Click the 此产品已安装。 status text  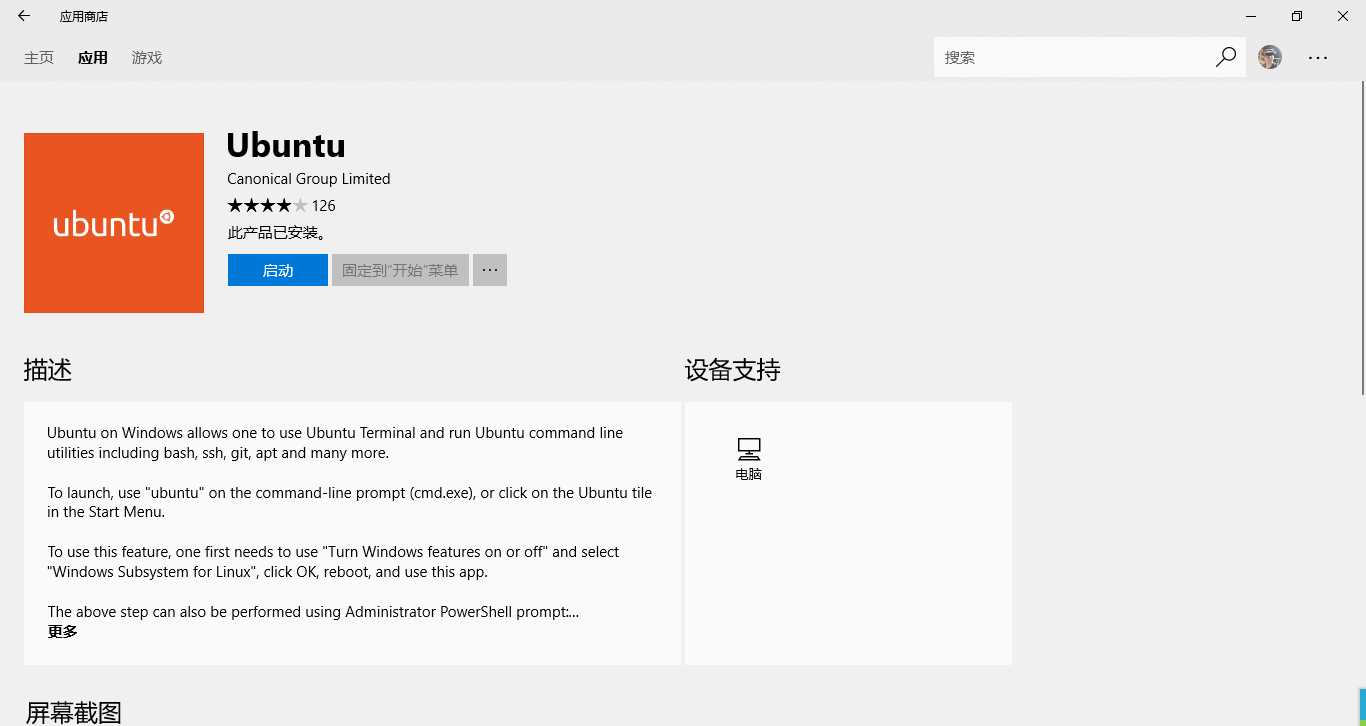click(x=278, y=233)
